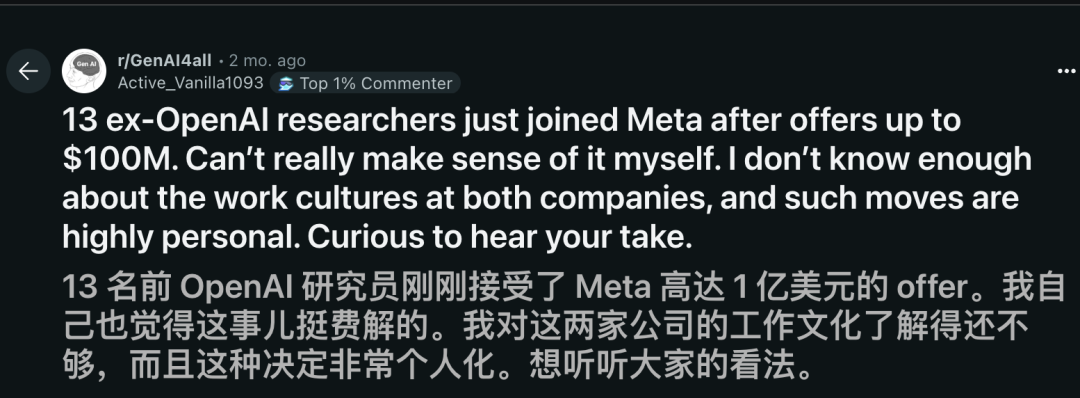The width and height of the screenshot is (1080, 398).
Task: Go back using the left arrow button
Action: (x=28, y=71)
